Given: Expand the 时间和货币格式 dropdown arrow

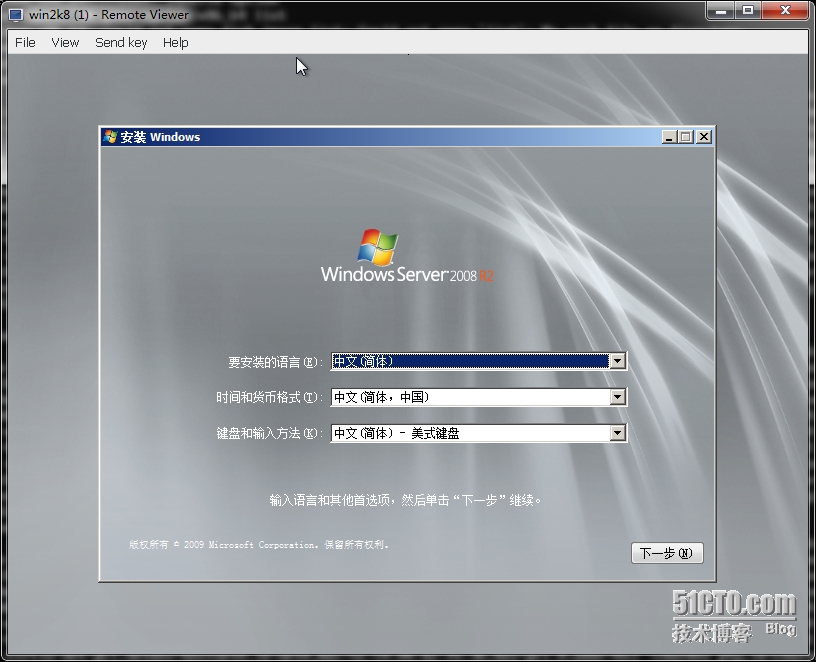Looking at the screenshot, I should (617, 397).
